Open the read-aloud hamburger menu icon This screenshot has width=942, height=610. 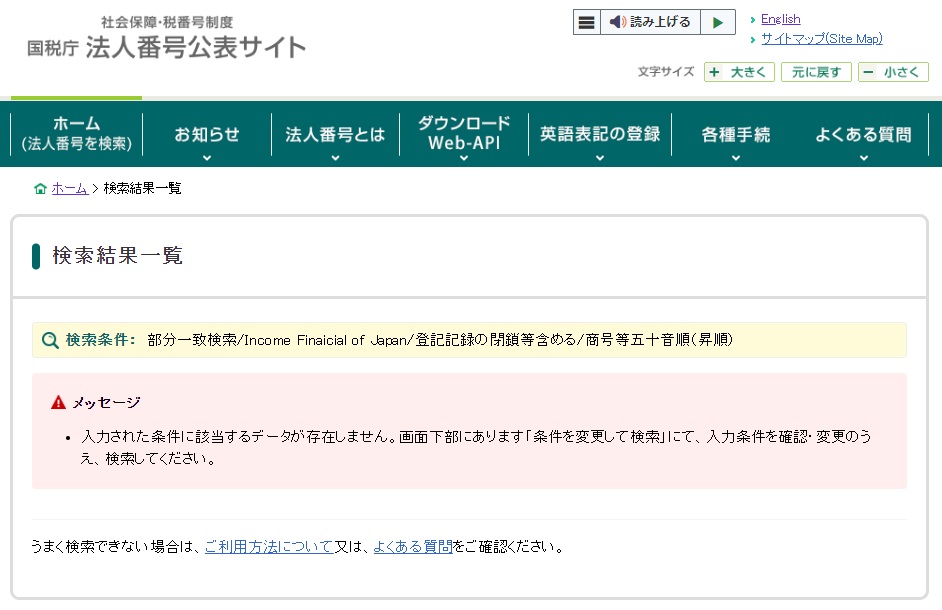[586, 22]
